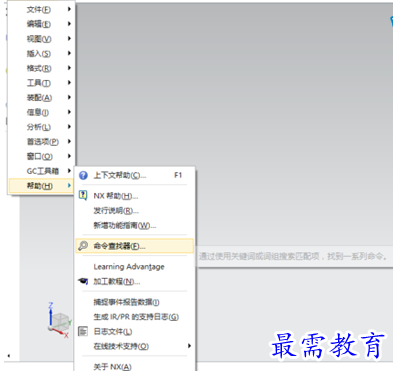Viewport: 393px width, 377px height.
Task: Open 发行说明(R)... release notes
Action: point(135,211)
